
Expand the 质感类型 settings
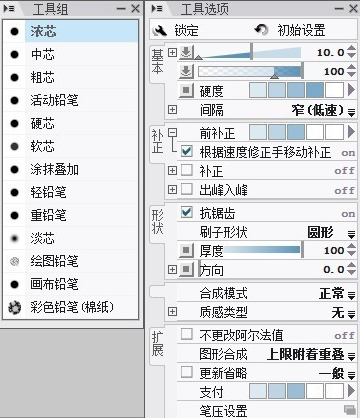[x=172, y=312]
